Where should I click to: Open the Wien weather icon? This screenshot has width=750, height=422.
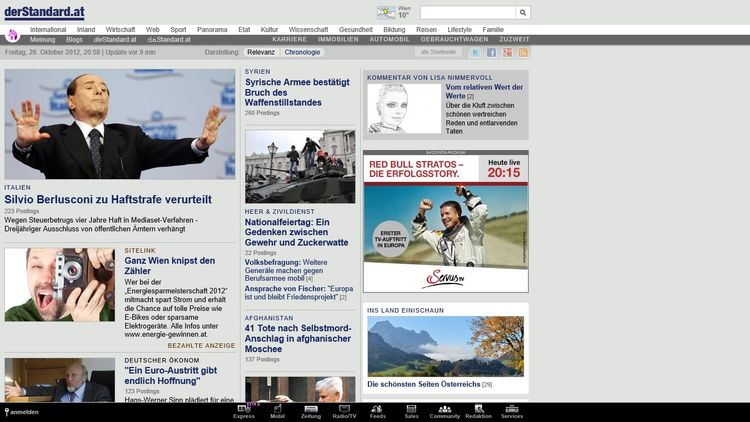click(x=385, y=13)
